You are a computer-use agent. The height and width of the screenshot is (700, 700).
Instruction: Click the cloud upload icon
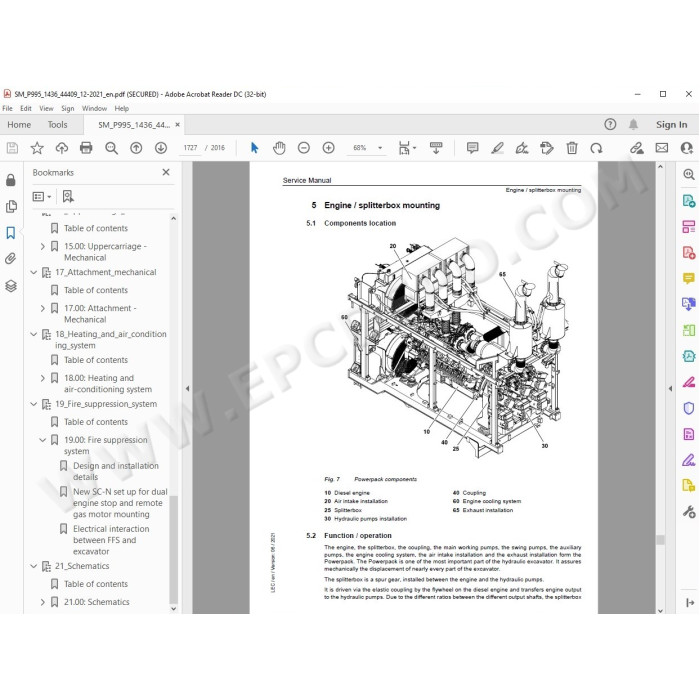pyautogui.click(x=62, y=148)
